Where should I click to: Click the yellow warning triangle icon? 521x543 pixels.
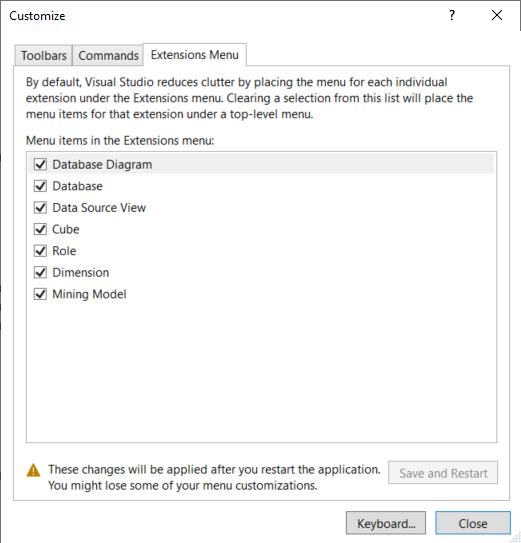click(x=33, y=470)
